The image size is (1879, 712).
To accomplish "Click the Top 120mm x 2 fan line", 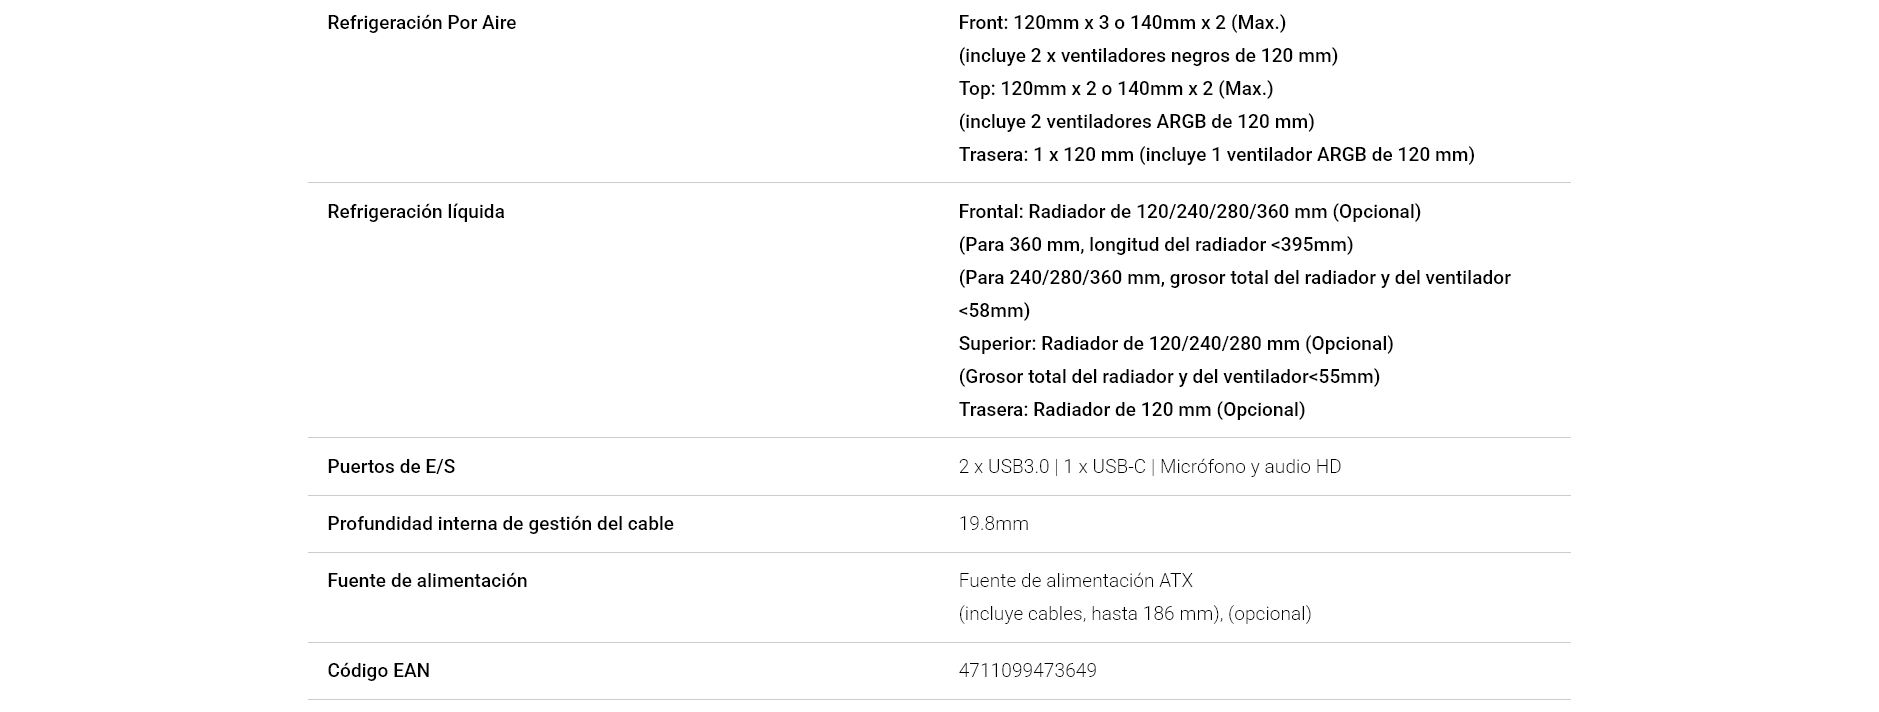I will pyautogui.click(x=1116, y=89).
